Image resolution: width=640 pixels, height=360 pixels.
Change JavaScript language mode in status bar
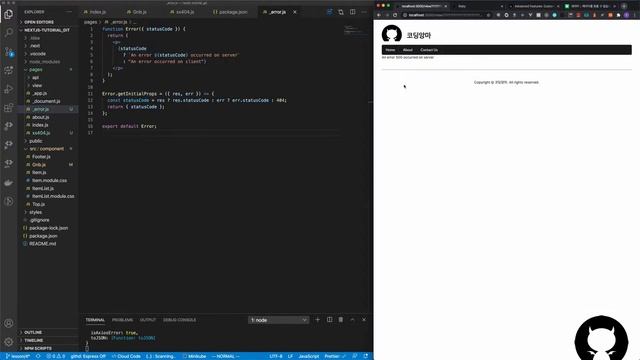click(309, 356)
